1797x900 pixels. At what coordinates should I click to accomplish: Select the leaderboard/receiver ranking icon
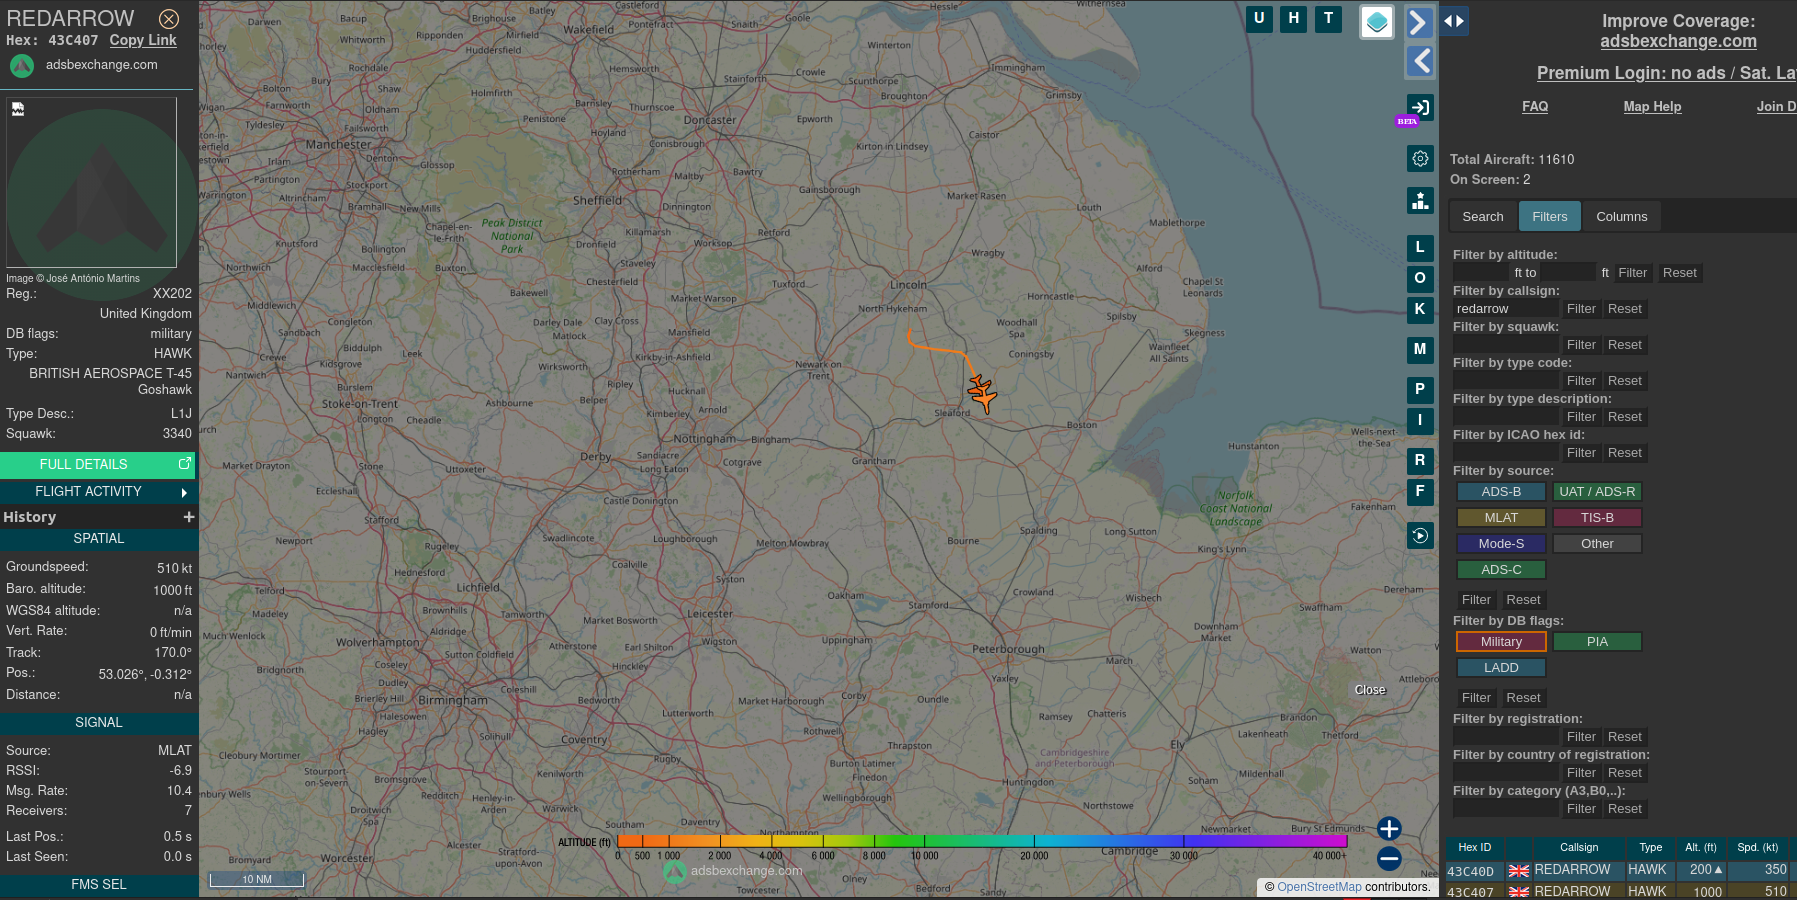(x=1420, y=200)
